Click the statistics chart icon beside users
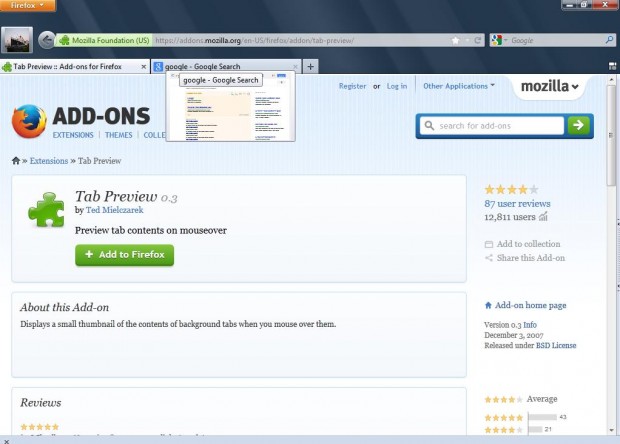The width and height of the screenshot is (620, 444). tap(544, 217)
